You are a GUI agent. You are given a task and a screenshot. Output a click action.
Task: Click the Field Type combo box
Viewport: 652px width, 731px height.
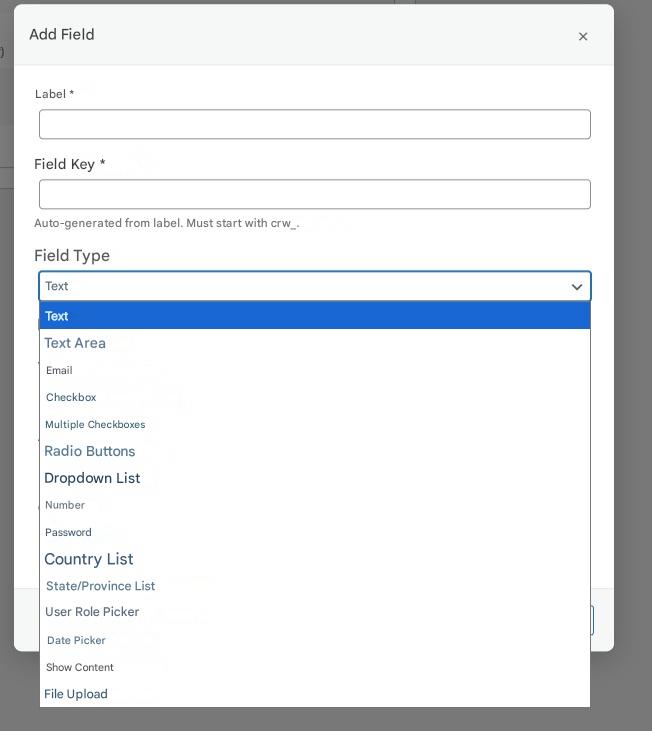point(300,287)
